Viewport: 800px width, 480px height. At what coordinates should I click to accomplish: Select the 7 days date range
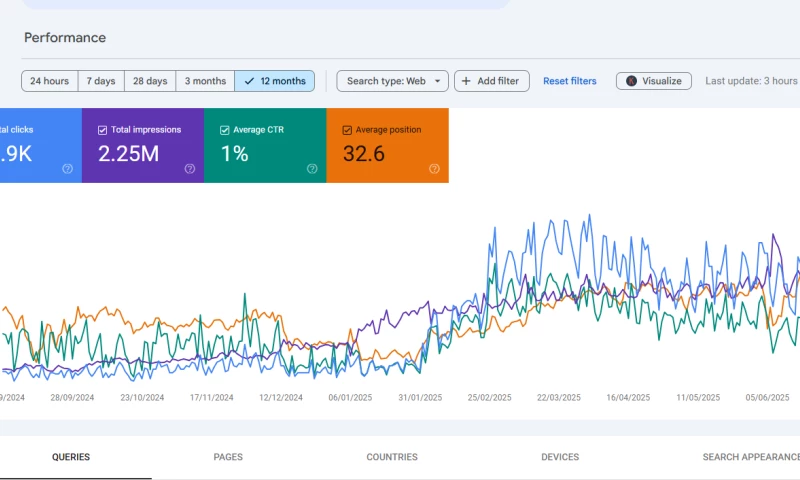[x=101, y=81]
